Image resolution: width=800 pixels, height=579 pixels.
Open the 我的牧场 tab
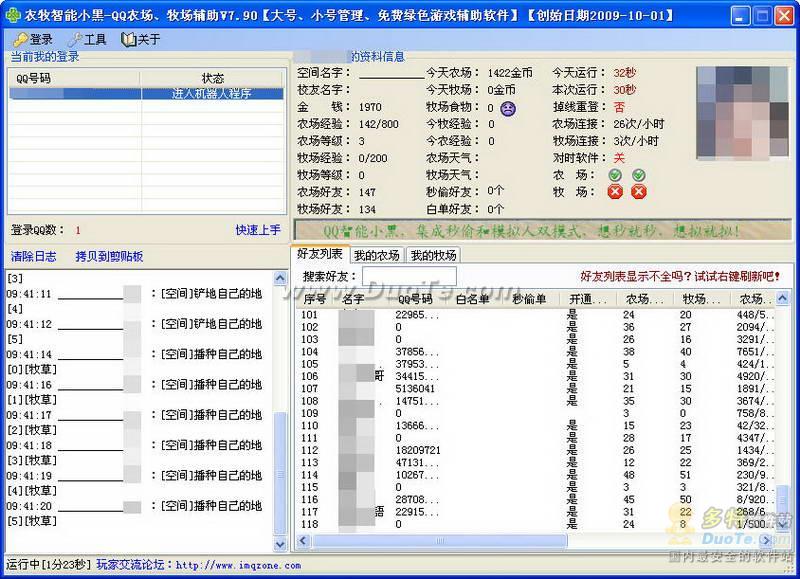432,255
